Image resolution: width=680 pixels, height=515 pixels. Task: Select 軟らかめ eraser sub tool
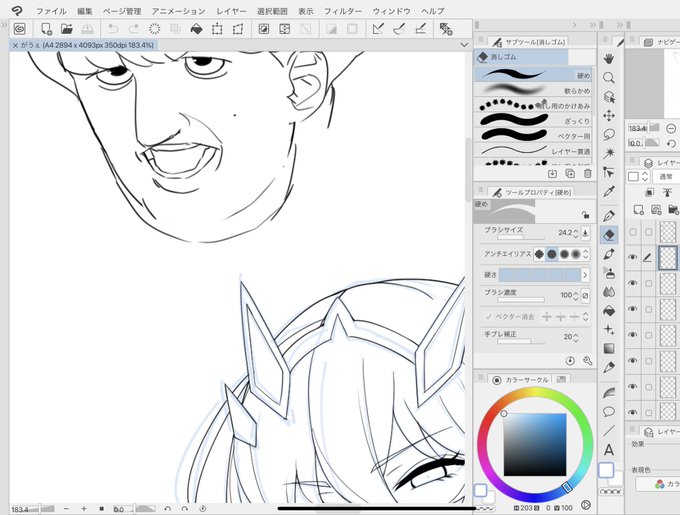(533, 90)
